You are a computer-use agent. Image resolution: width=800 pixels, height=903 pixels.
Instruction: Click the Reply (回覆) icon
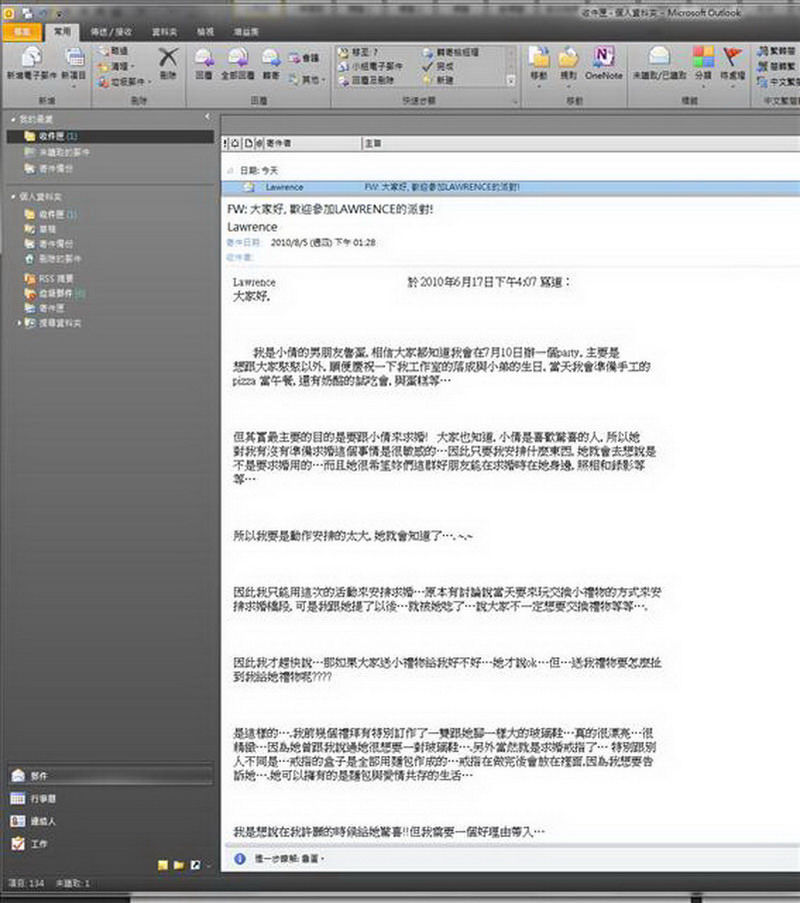(204, 58)
